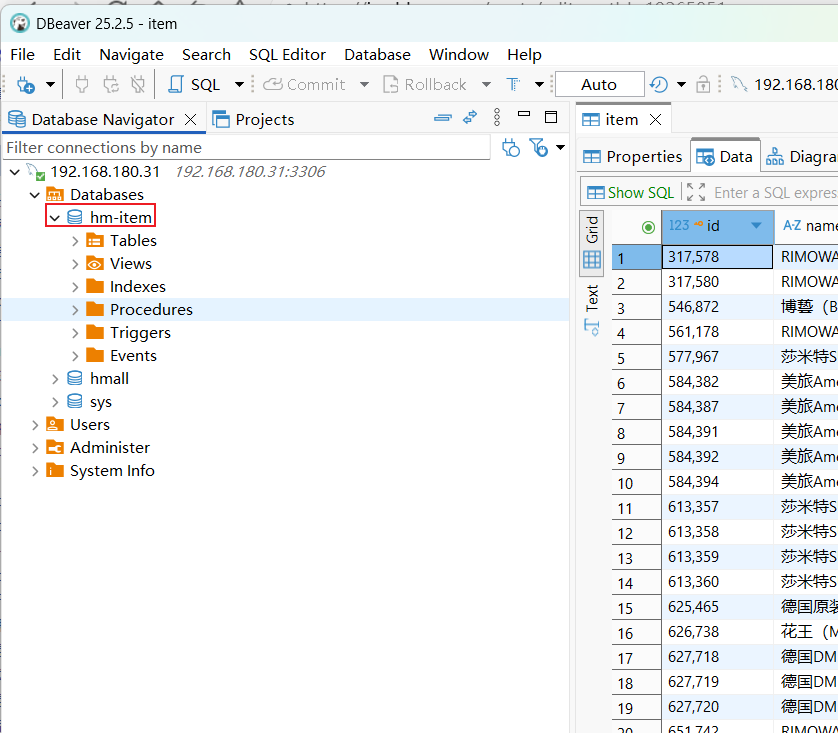
Task: Click the New Connection plug icon
Action: 26,84
